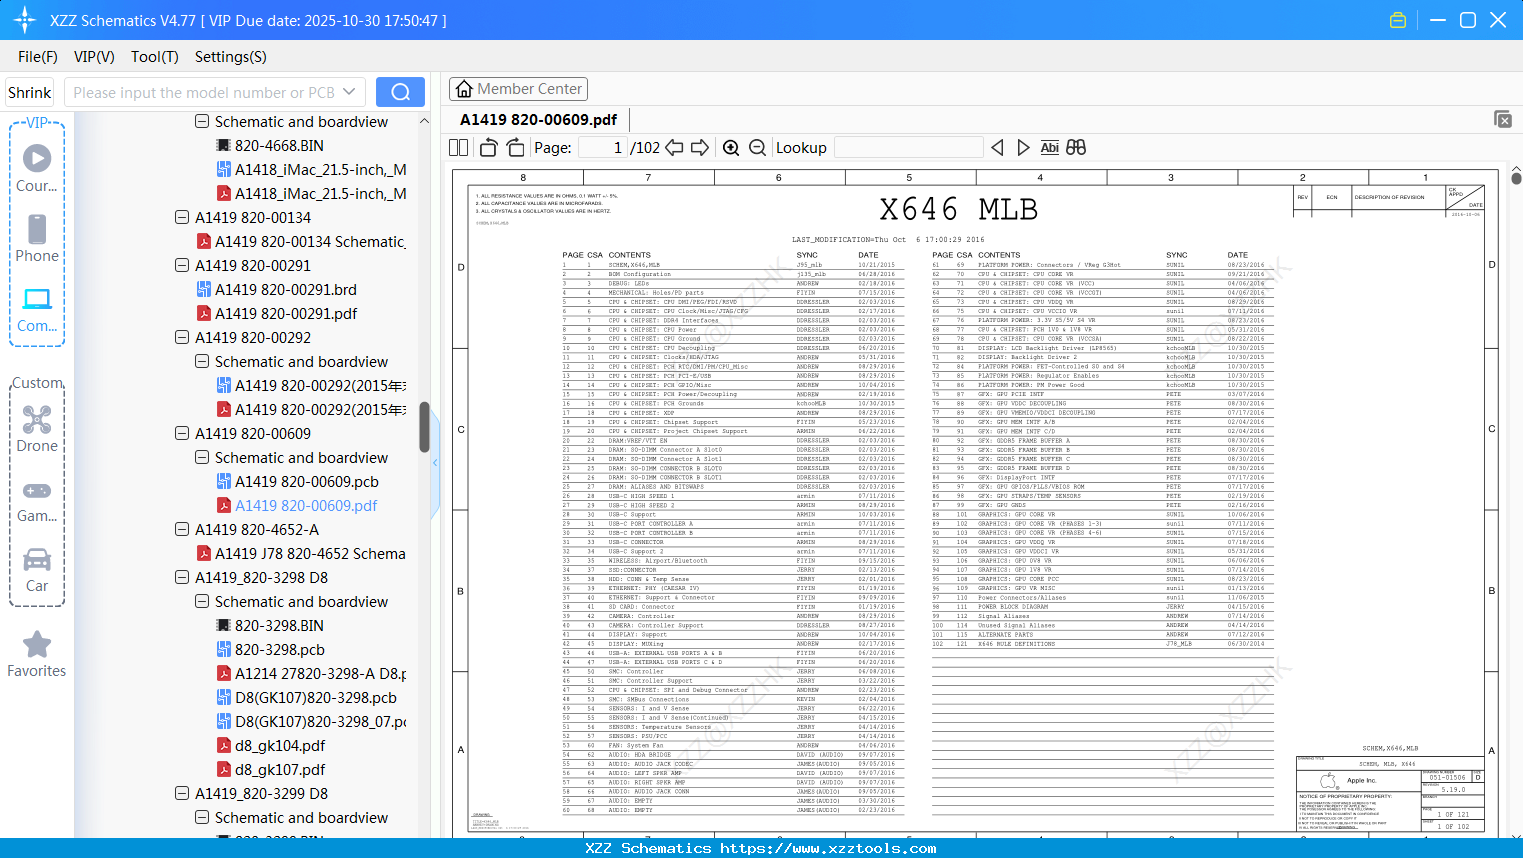Viewport: 1523px width, 858px height.
Task: Click the file tree vertical scrollbar
Action: pyautogui.click(x=424, y=427)
